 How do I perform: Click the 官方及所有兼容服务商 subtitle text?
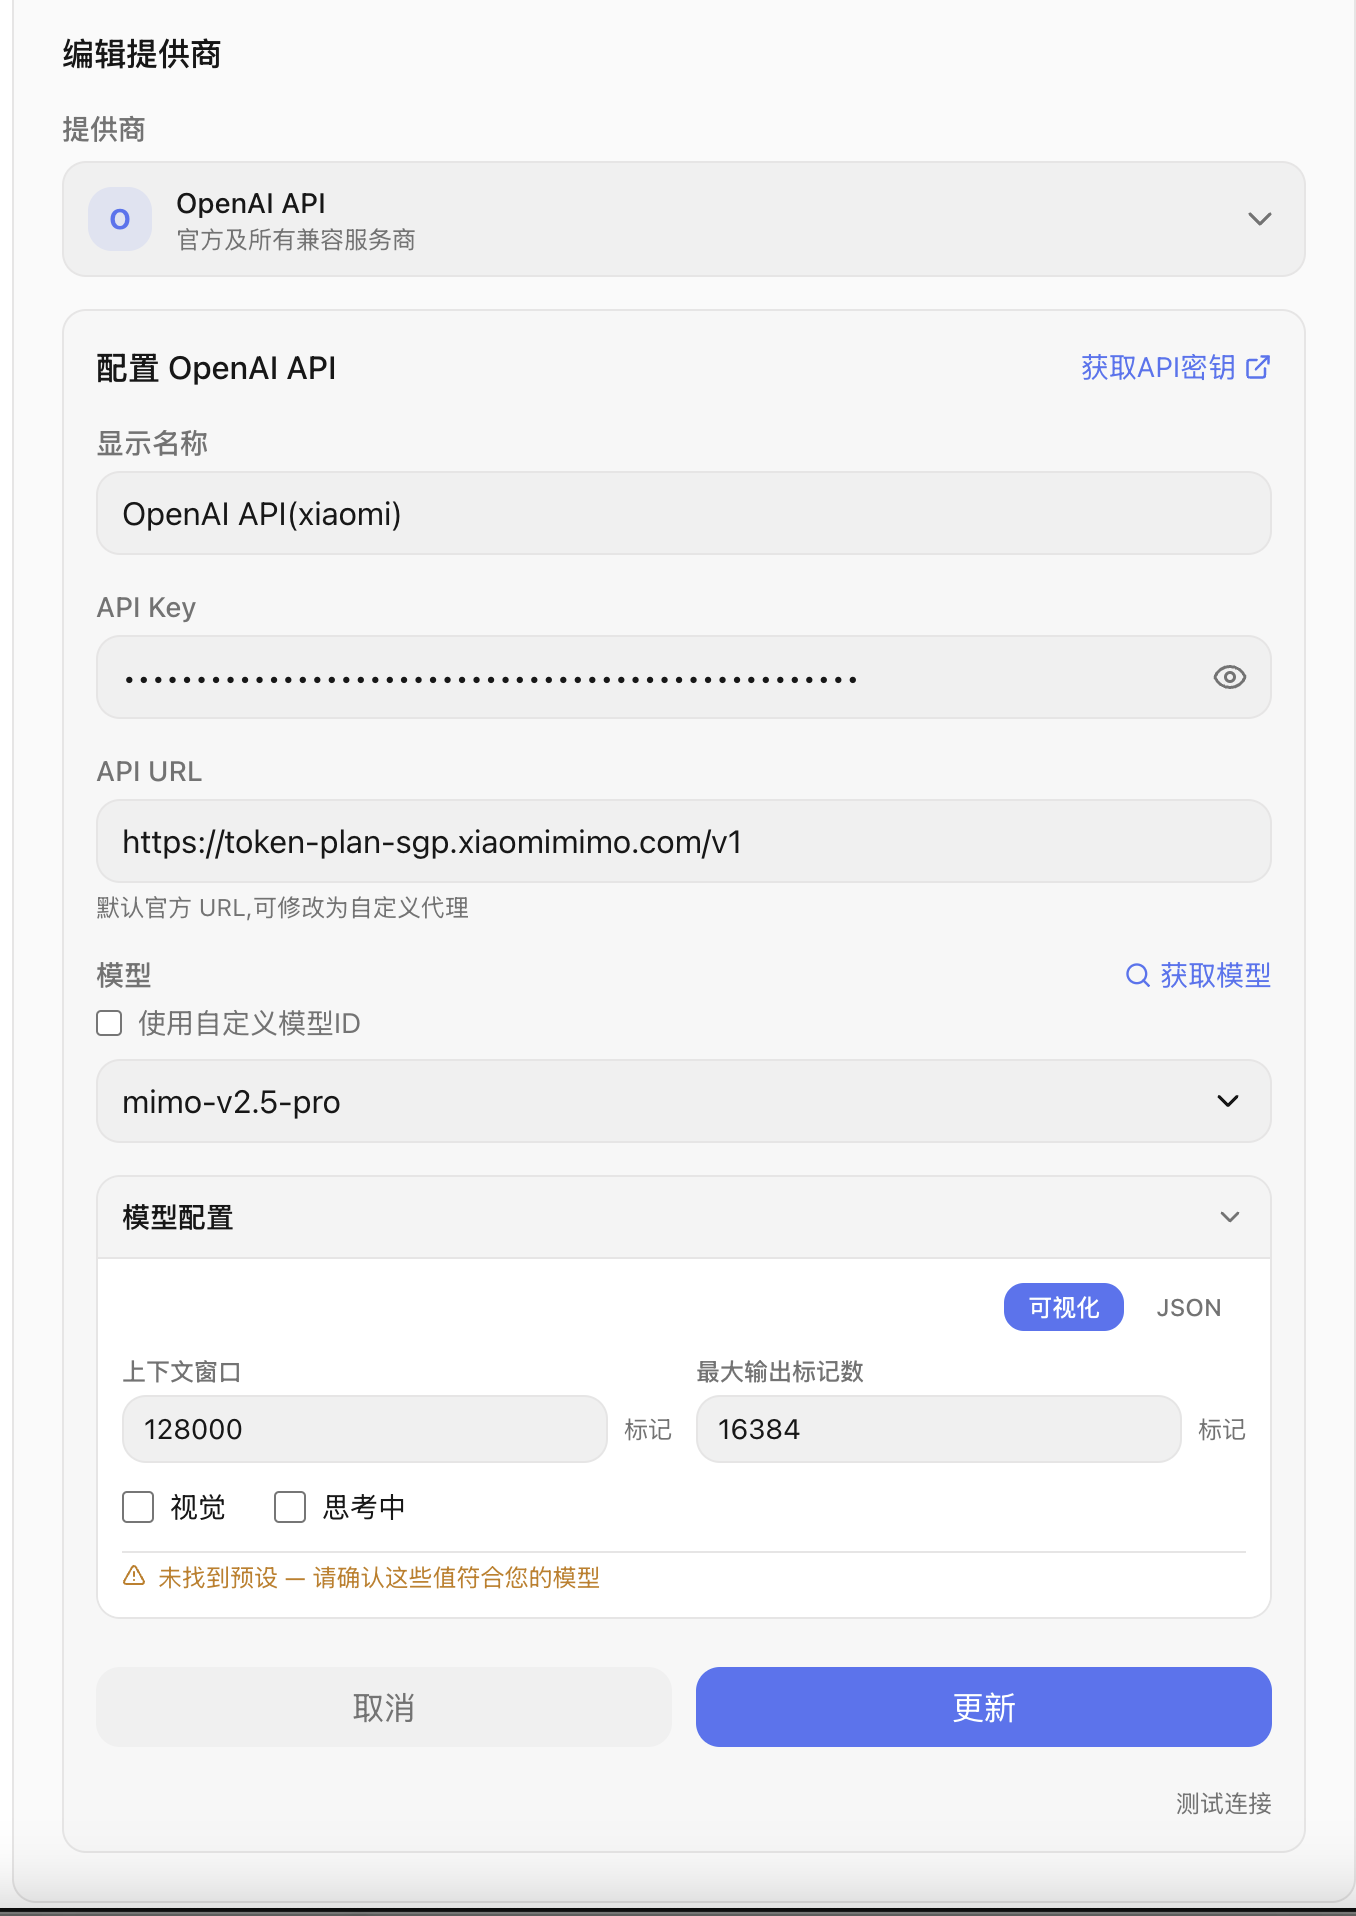296,240
